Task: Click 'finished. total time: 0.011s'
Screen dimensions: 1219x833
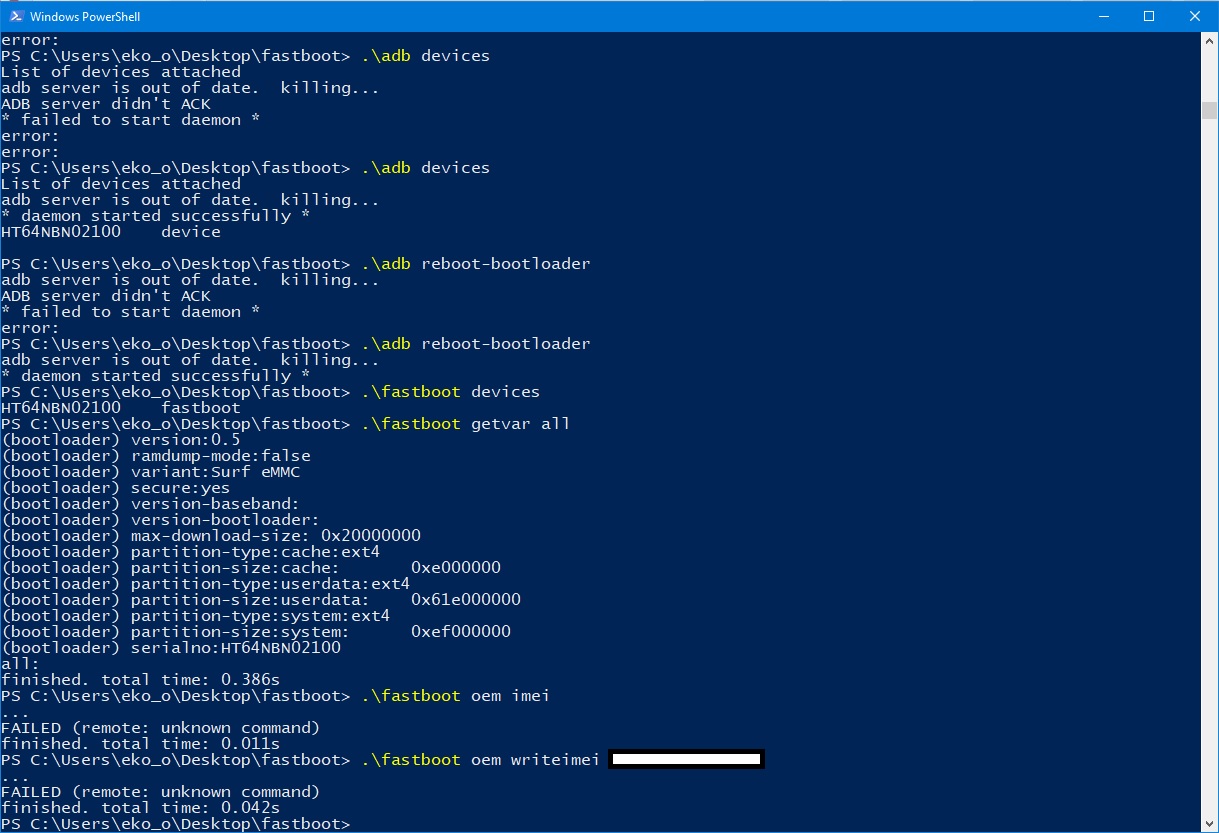Action: (x=141, y=744)
